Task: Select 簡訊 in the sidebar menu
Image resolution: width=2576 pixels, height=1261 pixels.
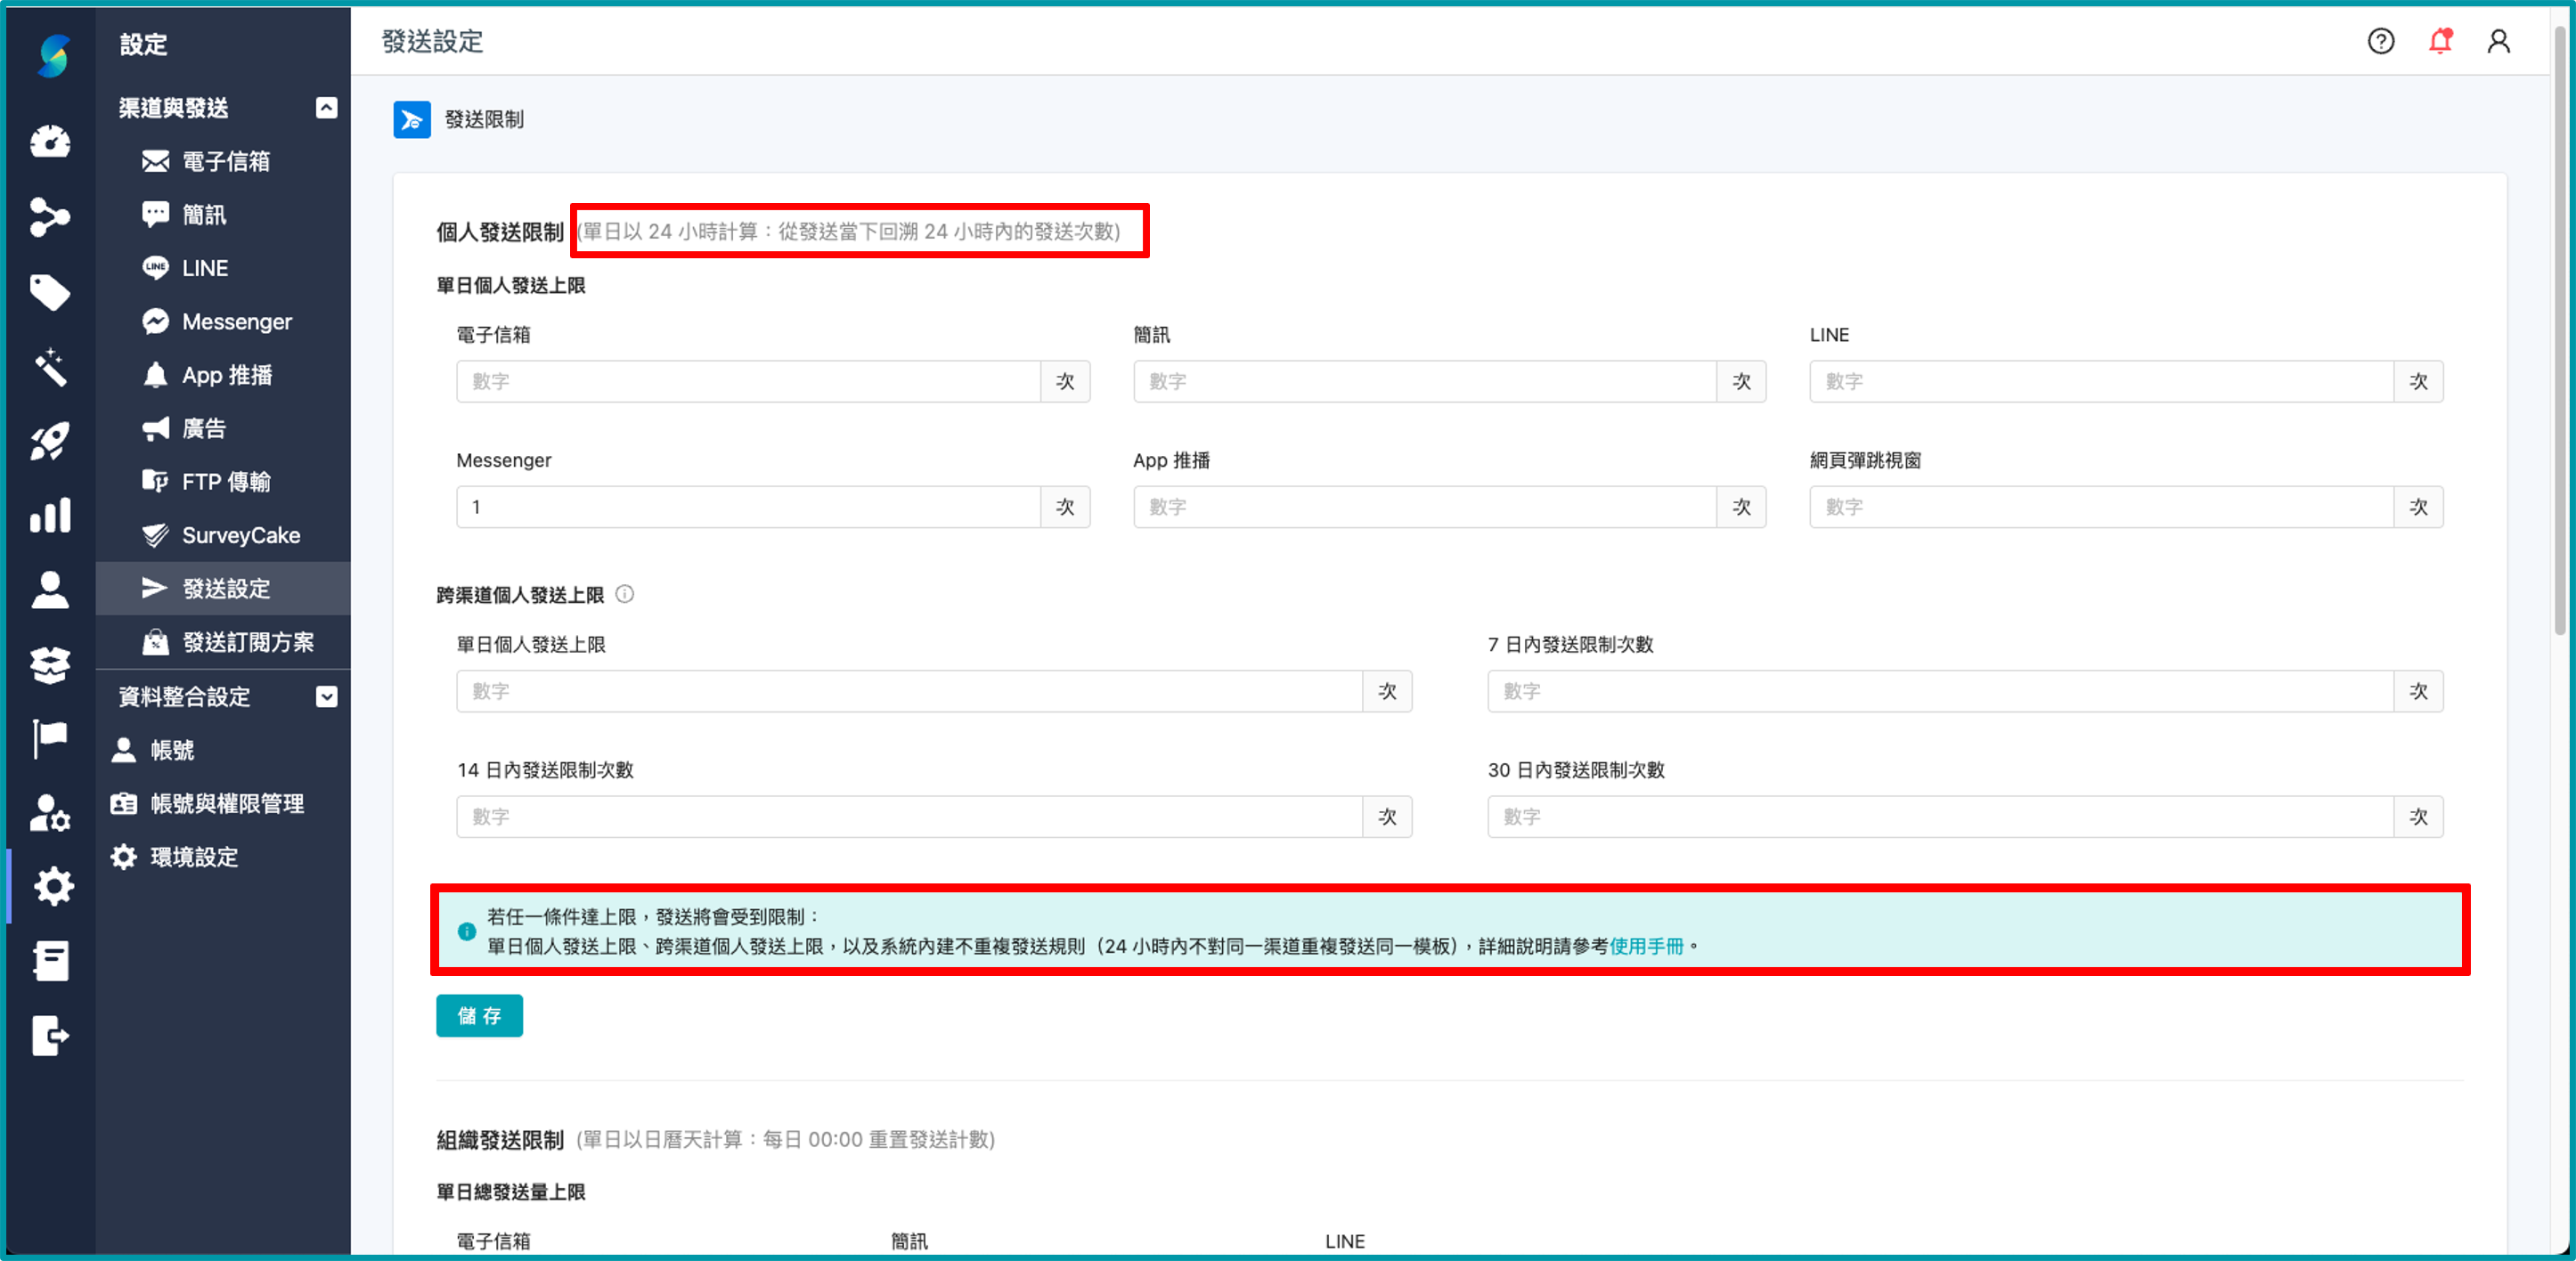Action: pos(205,214)
